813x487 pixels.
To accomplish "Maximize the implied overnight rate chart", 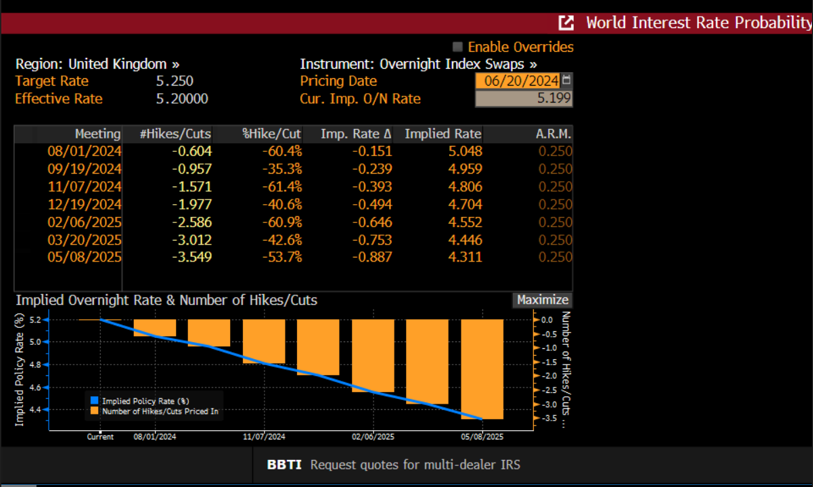I will click(x=542, y=300).
